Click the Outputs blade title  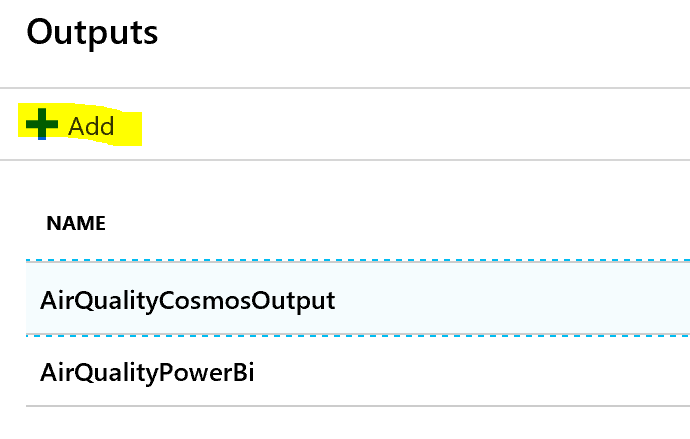[92, 31]
